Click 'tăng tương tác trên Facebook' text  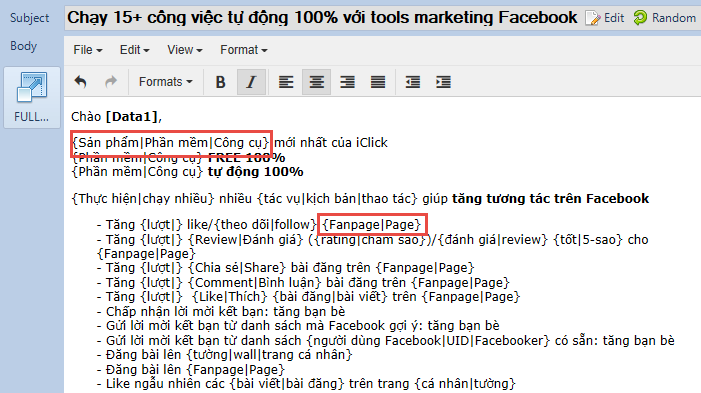(550, 199)
